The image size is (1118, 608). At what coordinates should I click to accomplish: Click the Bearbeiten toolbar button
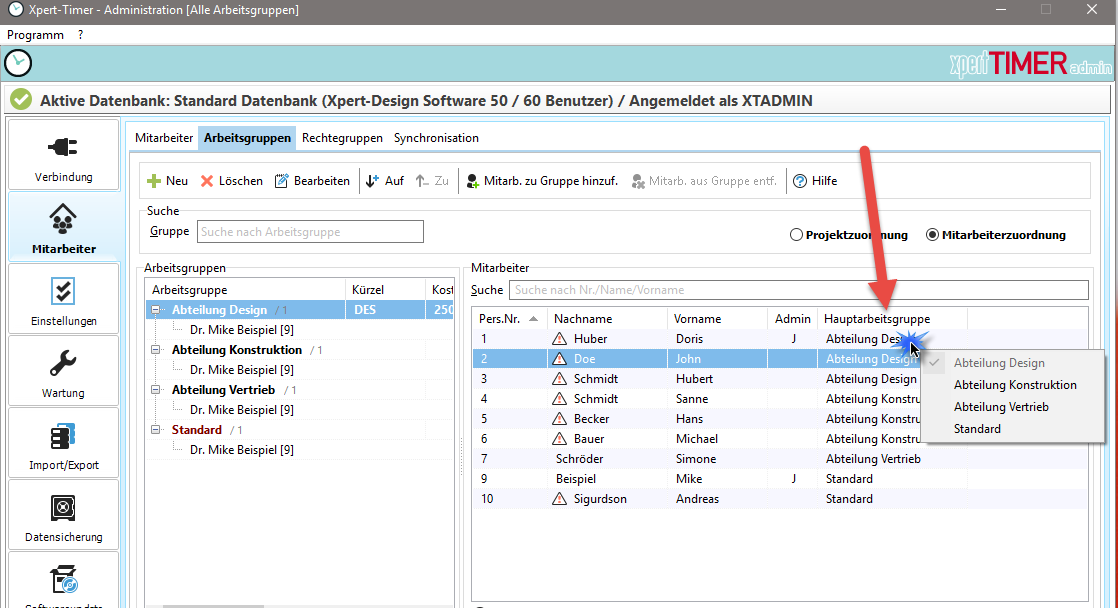[312, 181]
